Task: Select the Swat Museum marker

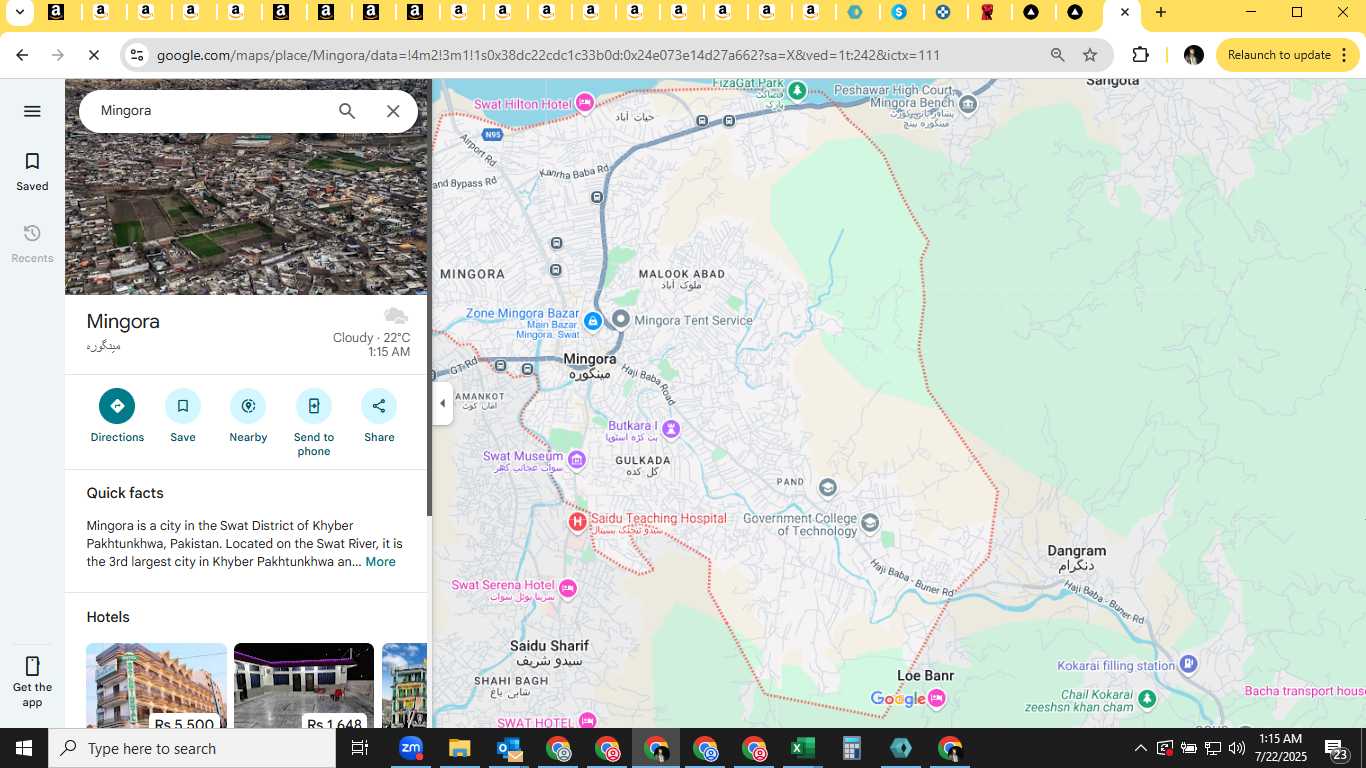Action: pyautogui.click(x=577, y=460)
